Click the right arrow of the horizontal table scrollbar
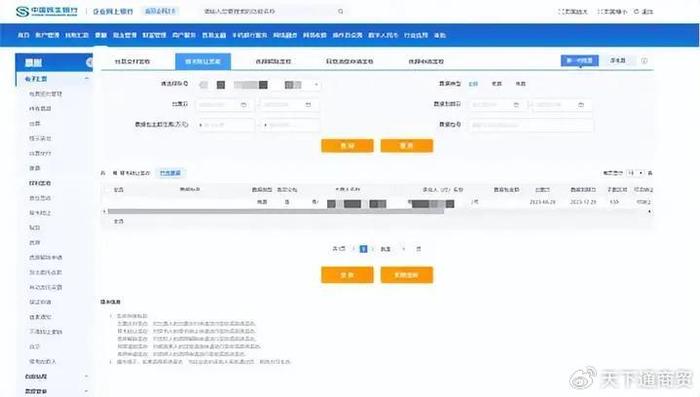This screenshot has height=397, width=700. pos(650,211)
